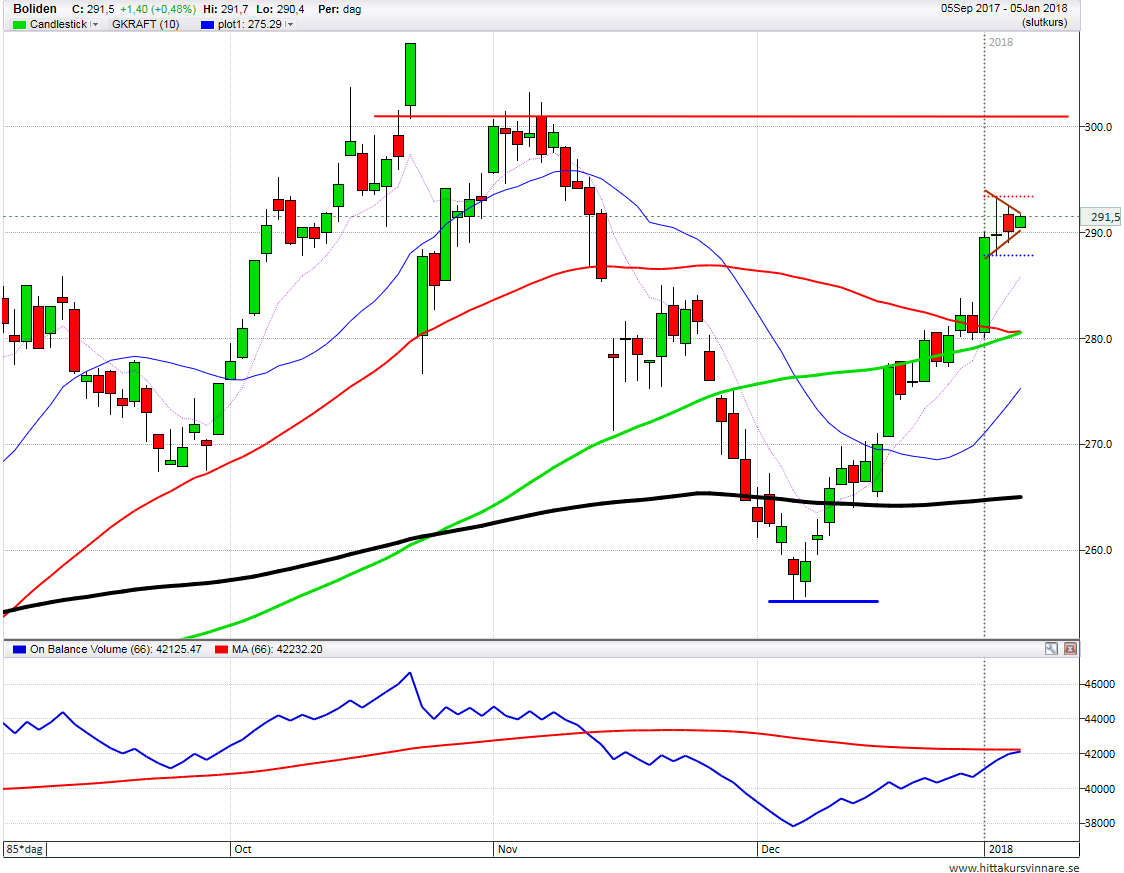The image size is (1124, 873).
Task: Click the 85*dag timeframe box
Action: [x=24, y=849]
